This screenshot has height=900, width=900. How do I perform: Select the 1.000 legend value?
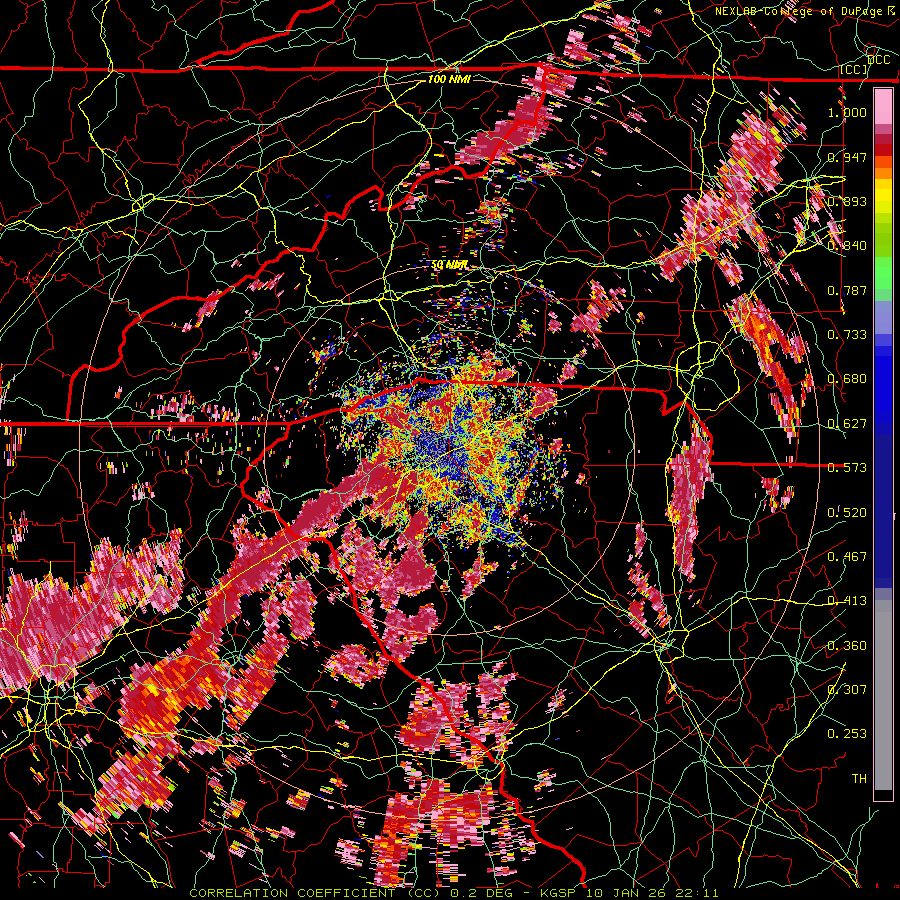pos(847,112)
